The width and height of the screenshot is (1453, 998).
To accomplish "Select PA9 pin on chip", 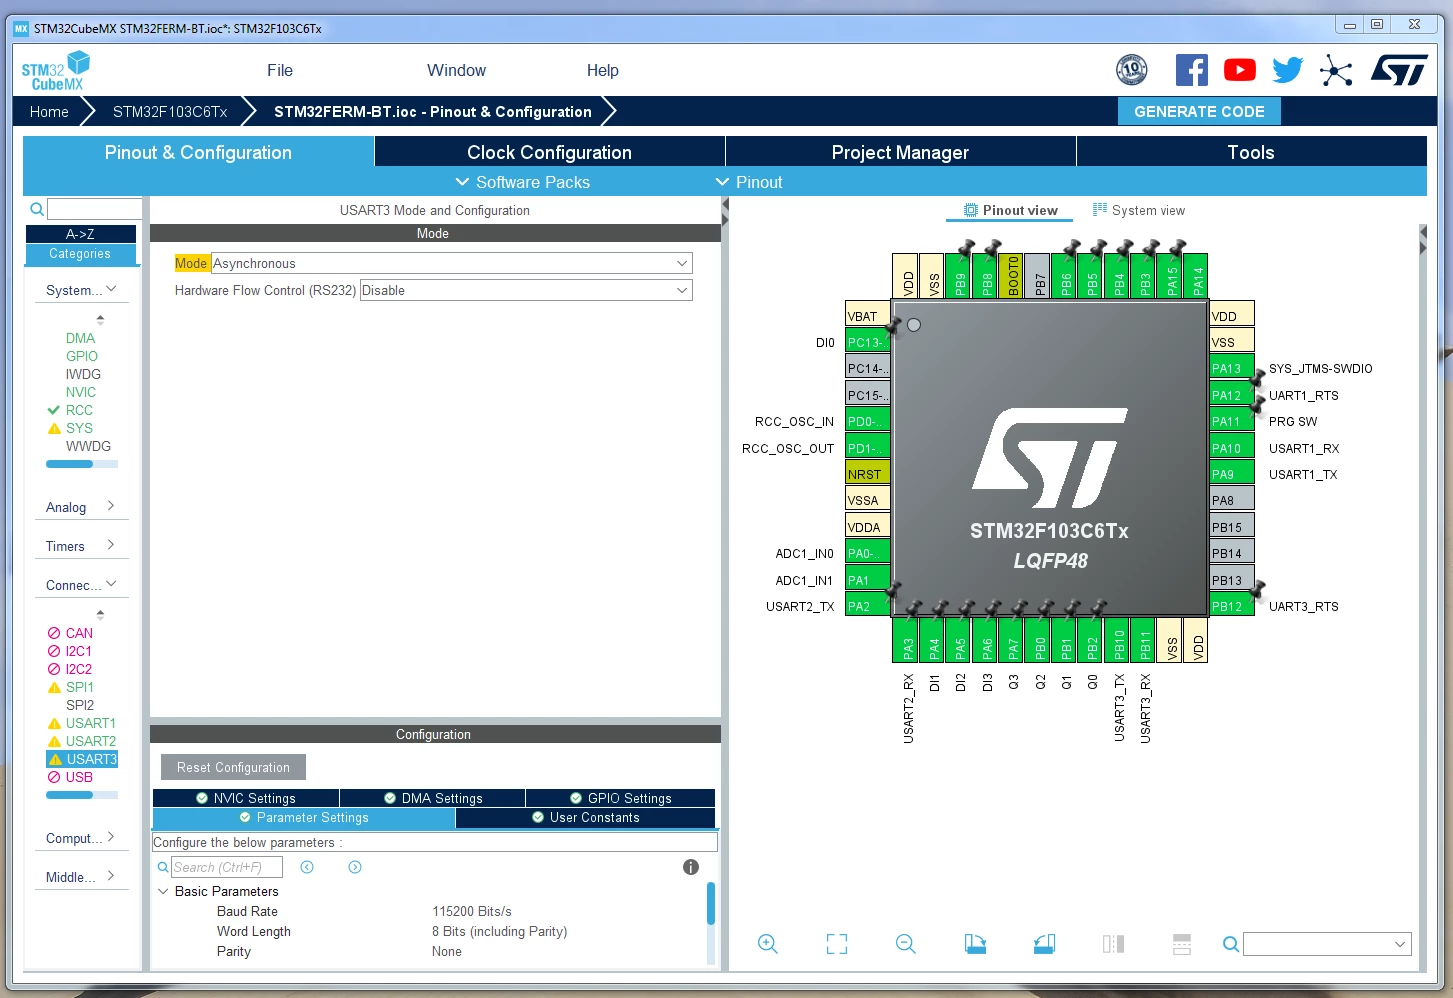I will click(x=1231, y=474).
